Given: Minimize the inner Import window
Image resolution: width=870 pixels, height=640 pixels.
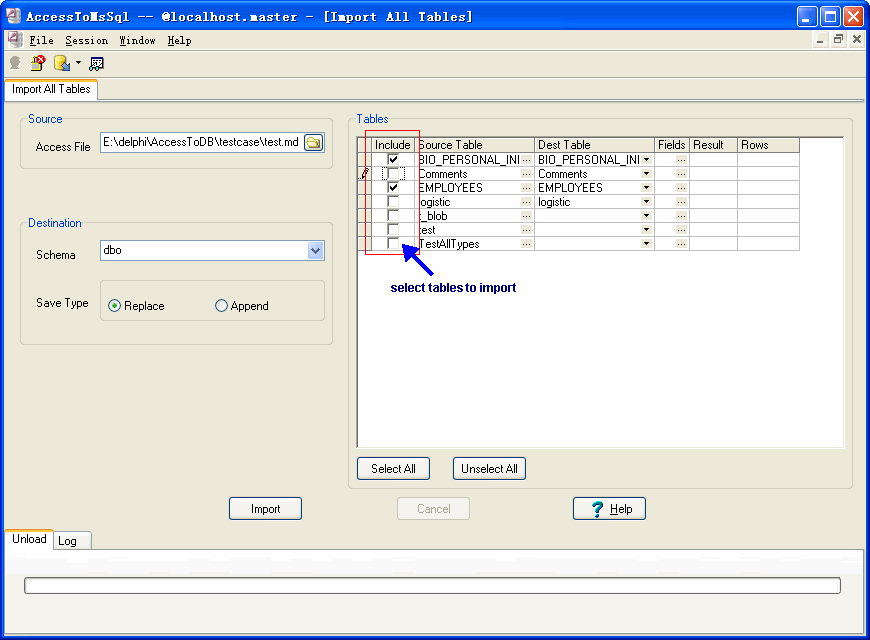Looking at the screenshot, I should point(820,39).
